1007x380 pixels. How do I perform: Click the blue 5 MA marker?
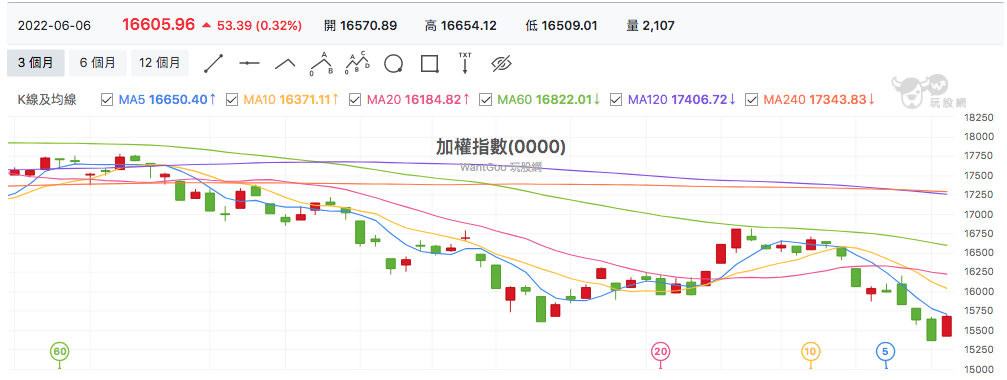[886, 351]
